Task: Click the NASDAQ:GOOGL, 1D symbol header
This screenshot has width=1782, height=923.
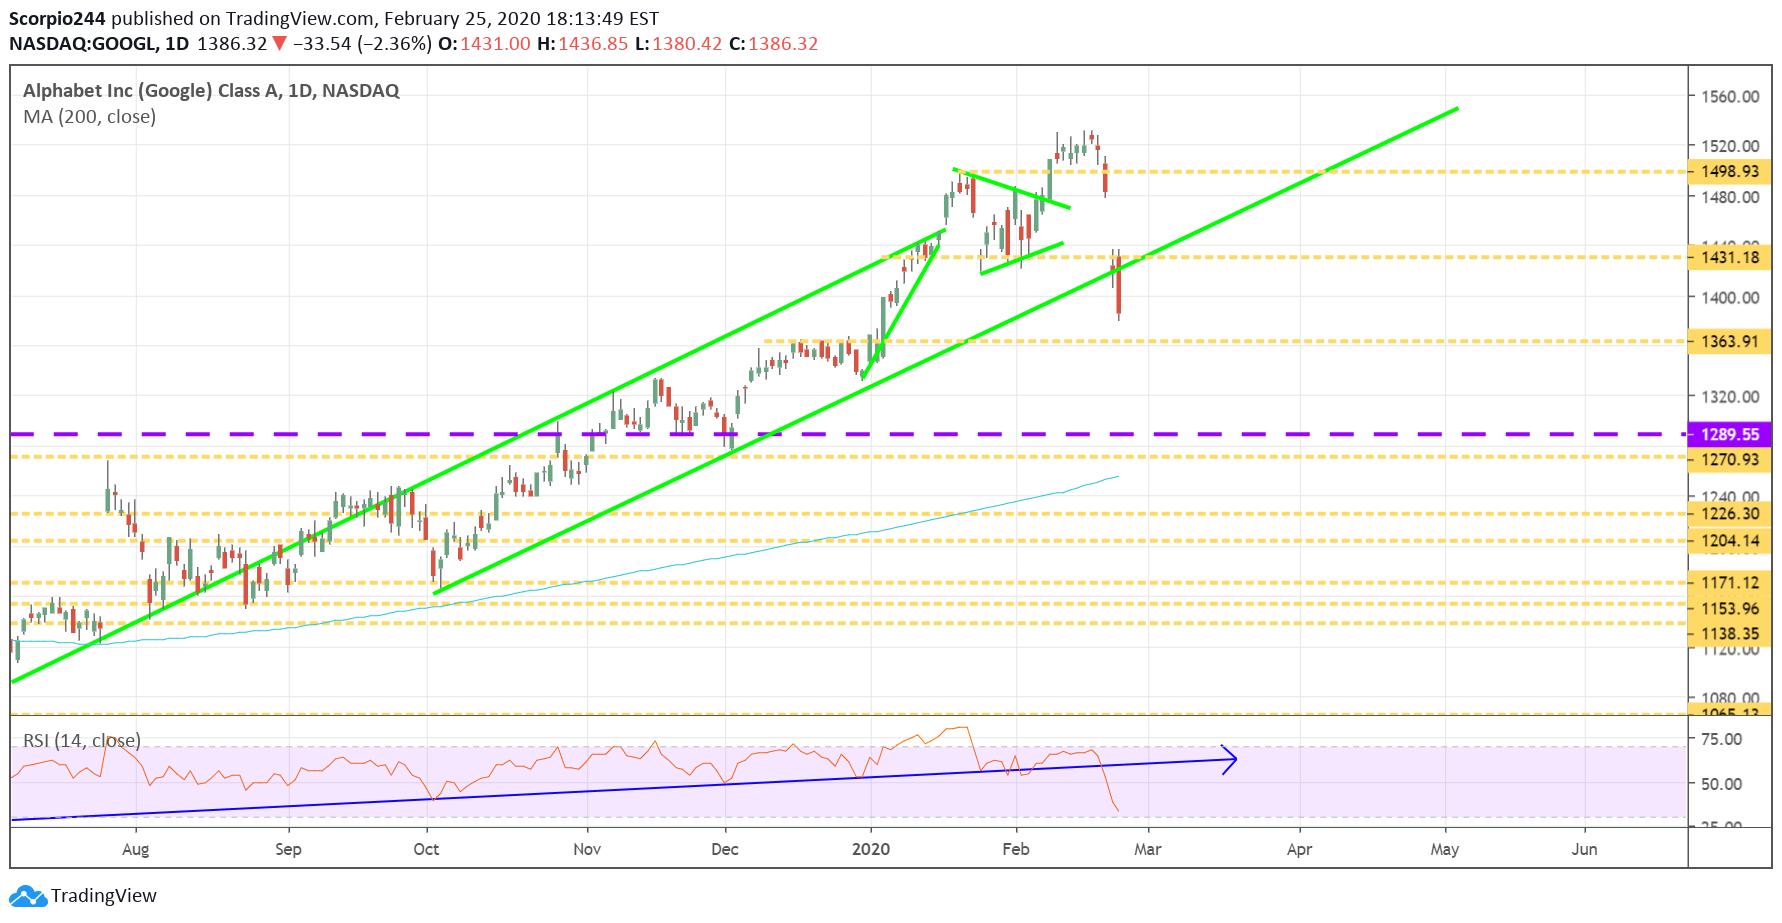Action: point(99,44)
